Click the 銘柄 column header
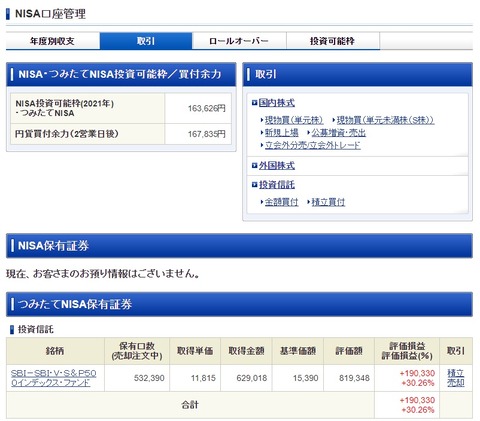Viewport: 480px width, 421px height. point(55,351)
